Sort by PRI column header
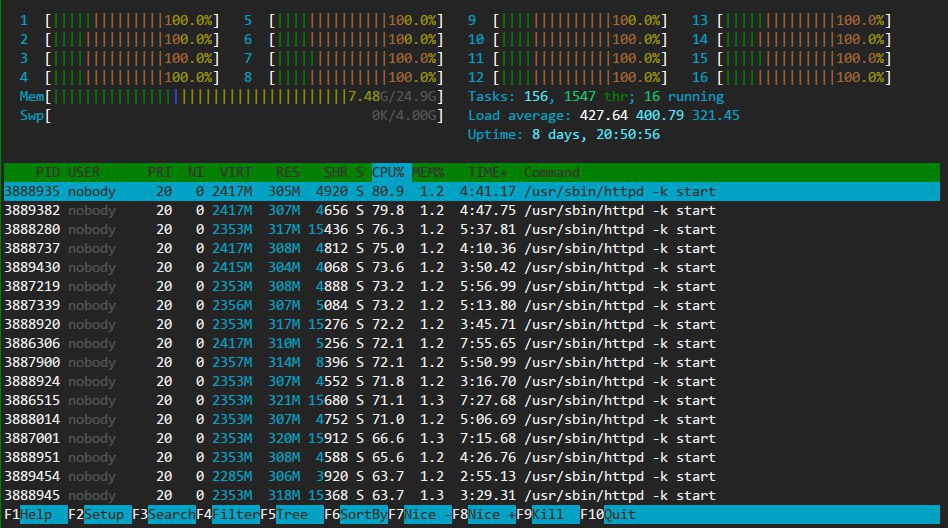The image size is (948, 528). pyautogui.click(x=160, y=172)
